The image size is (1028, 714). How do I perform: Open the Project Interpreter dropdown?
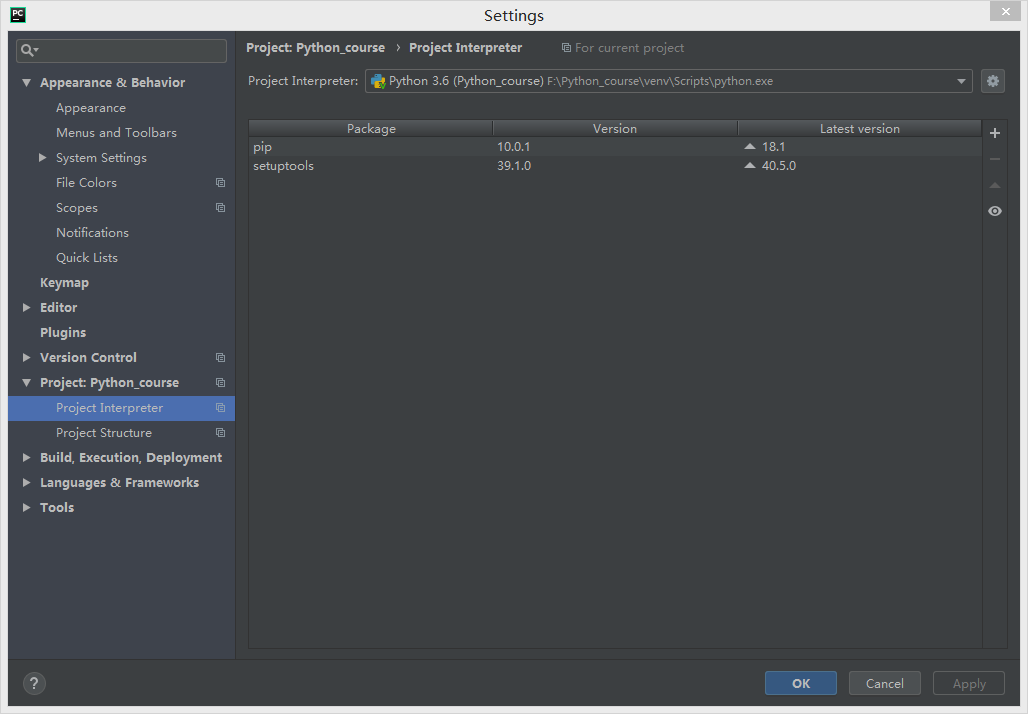tap(960, 81)
